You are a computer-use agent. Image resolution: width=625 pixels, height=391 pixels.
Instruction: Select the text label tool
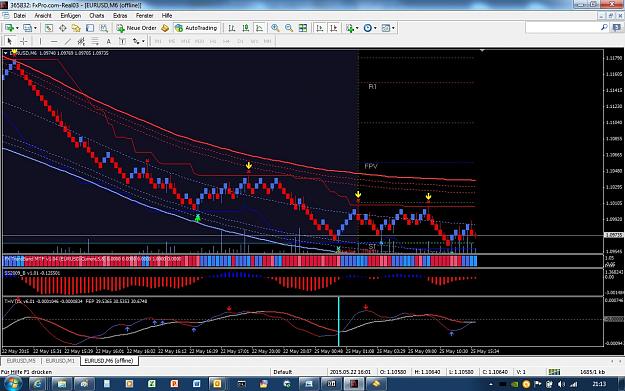[x=122, y=41]
